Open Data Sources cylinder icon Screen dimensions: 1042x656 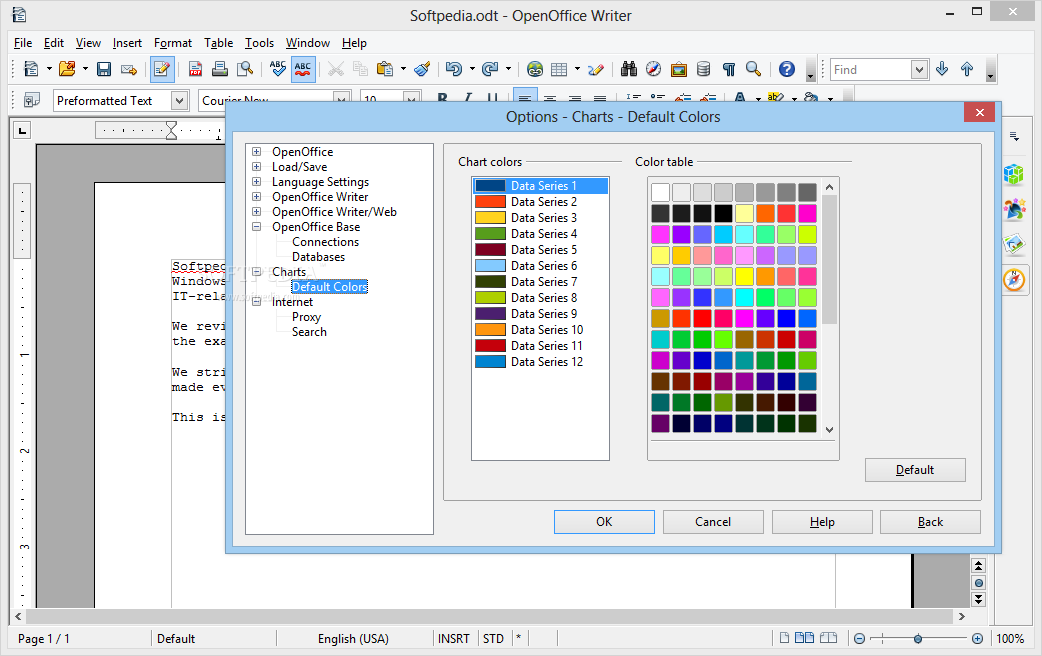tap(703, 69)
